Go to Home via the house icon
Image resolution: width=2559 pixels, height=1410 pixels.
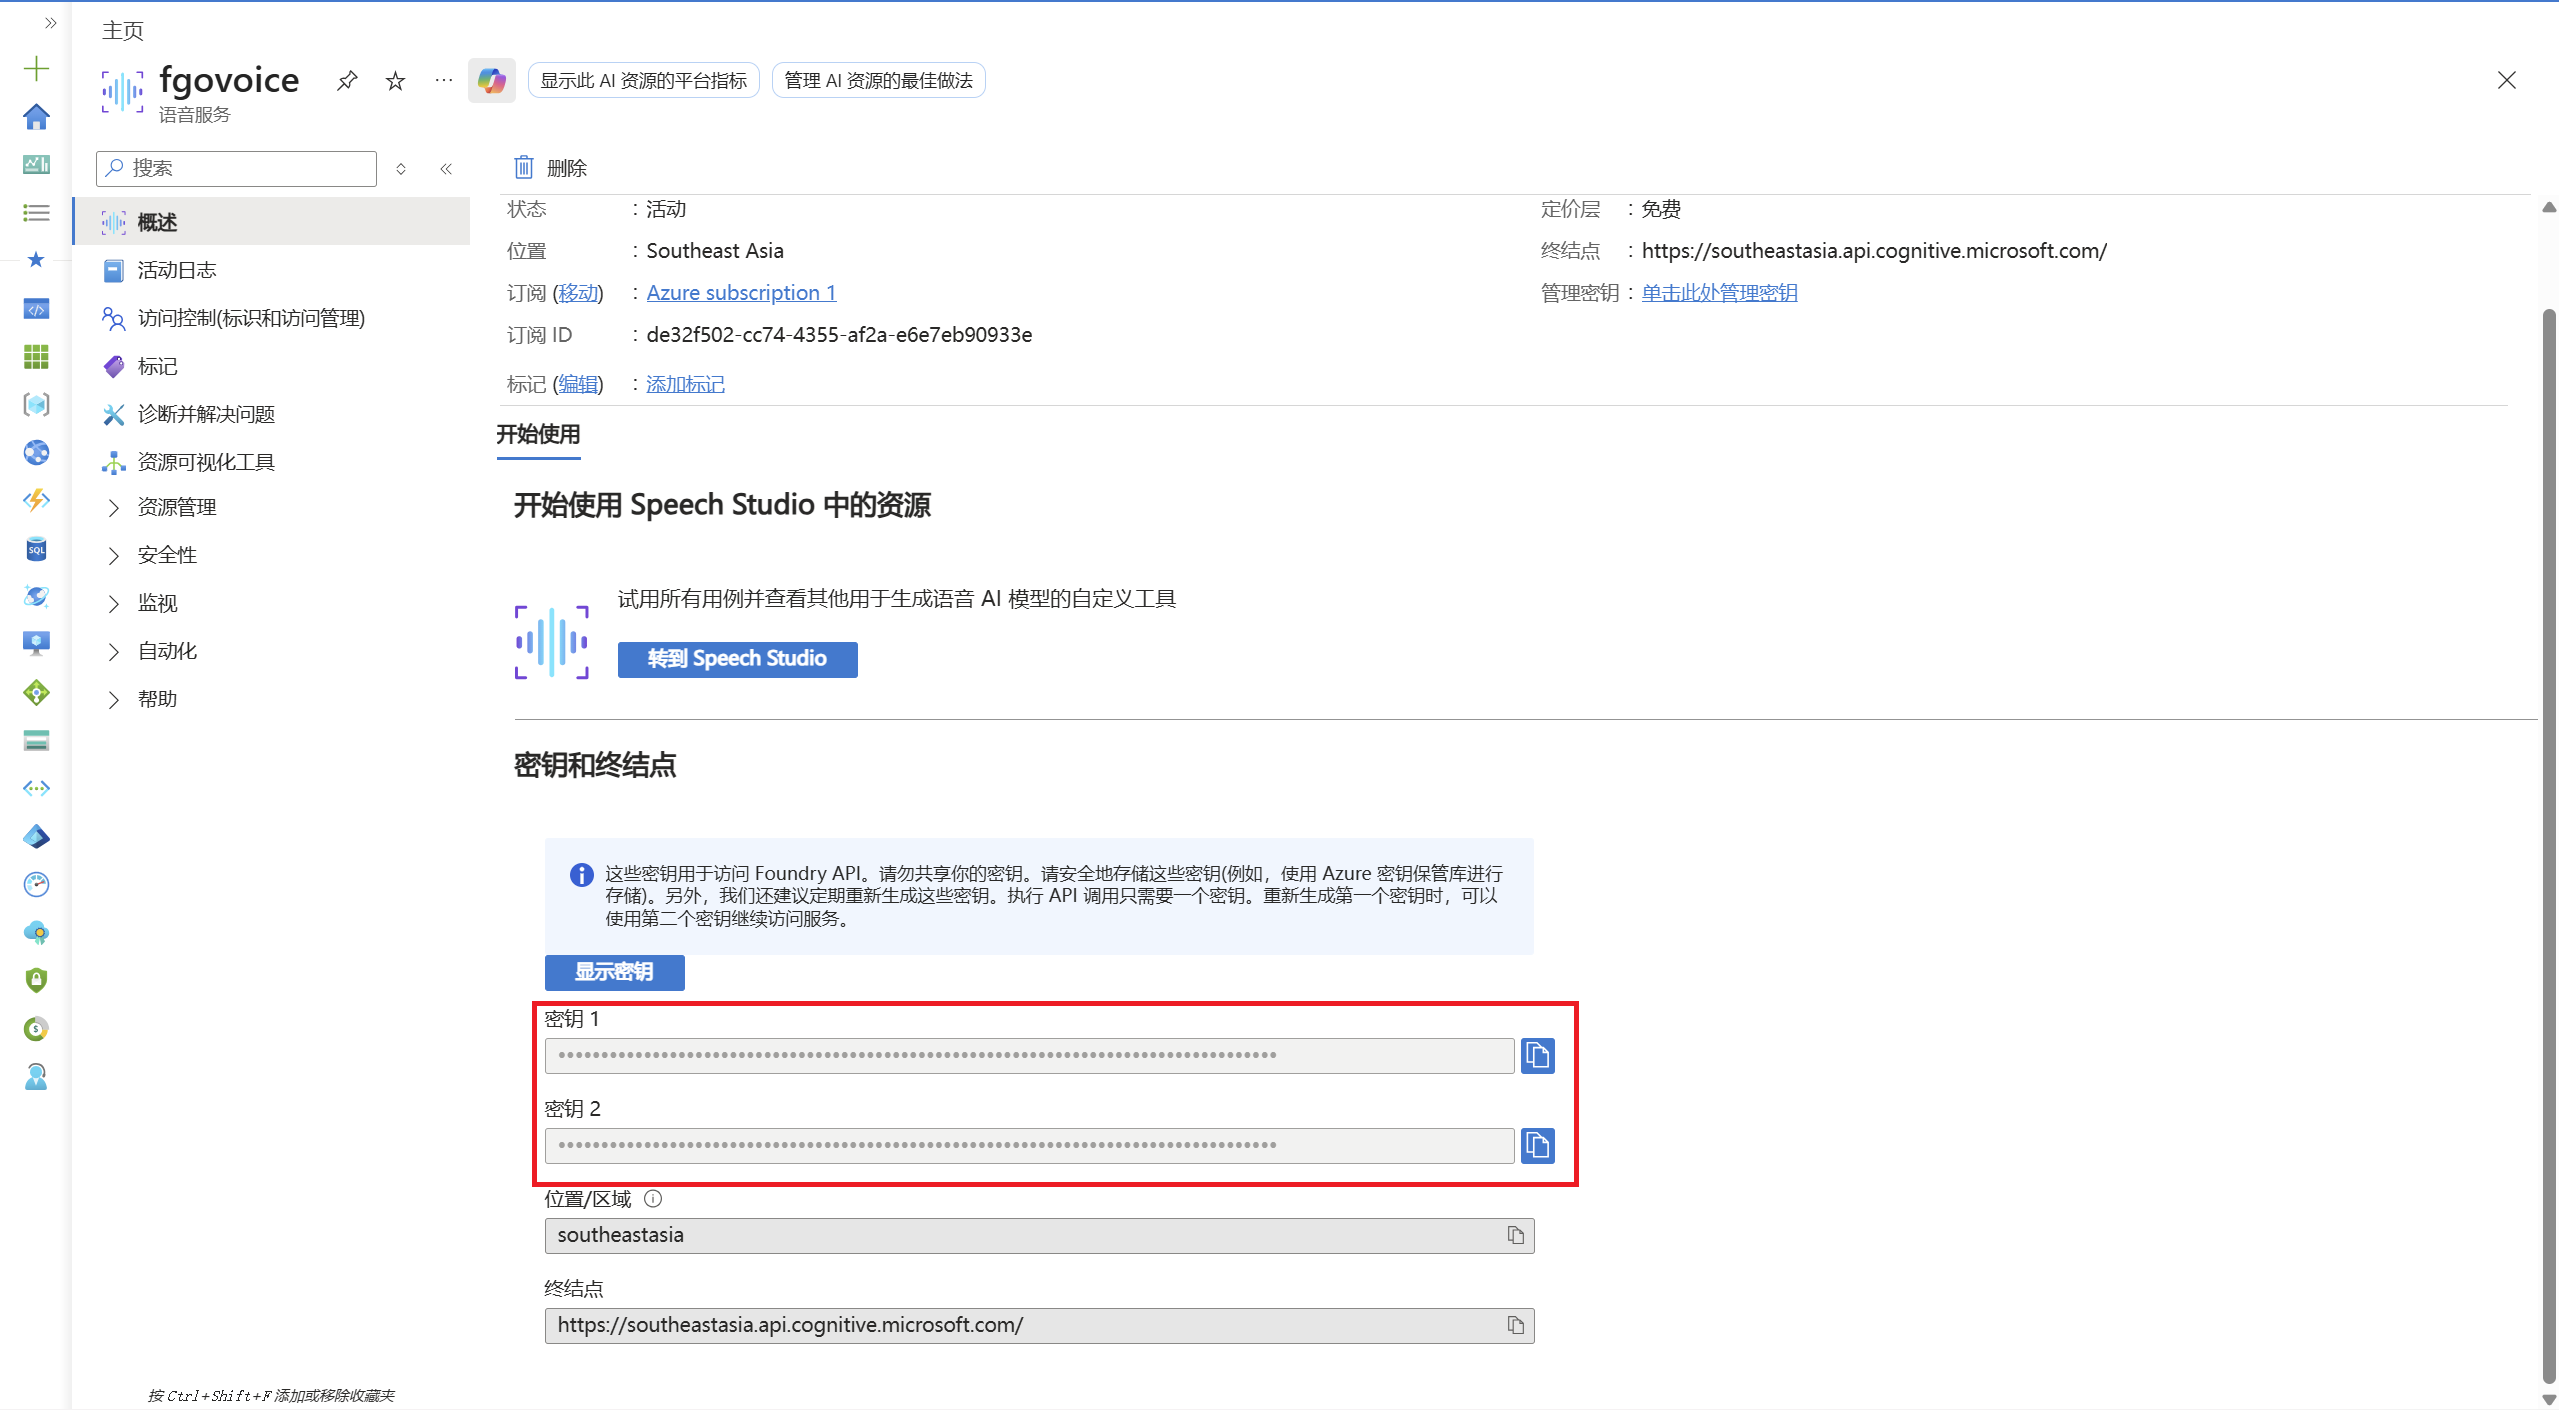pos(36,117)
